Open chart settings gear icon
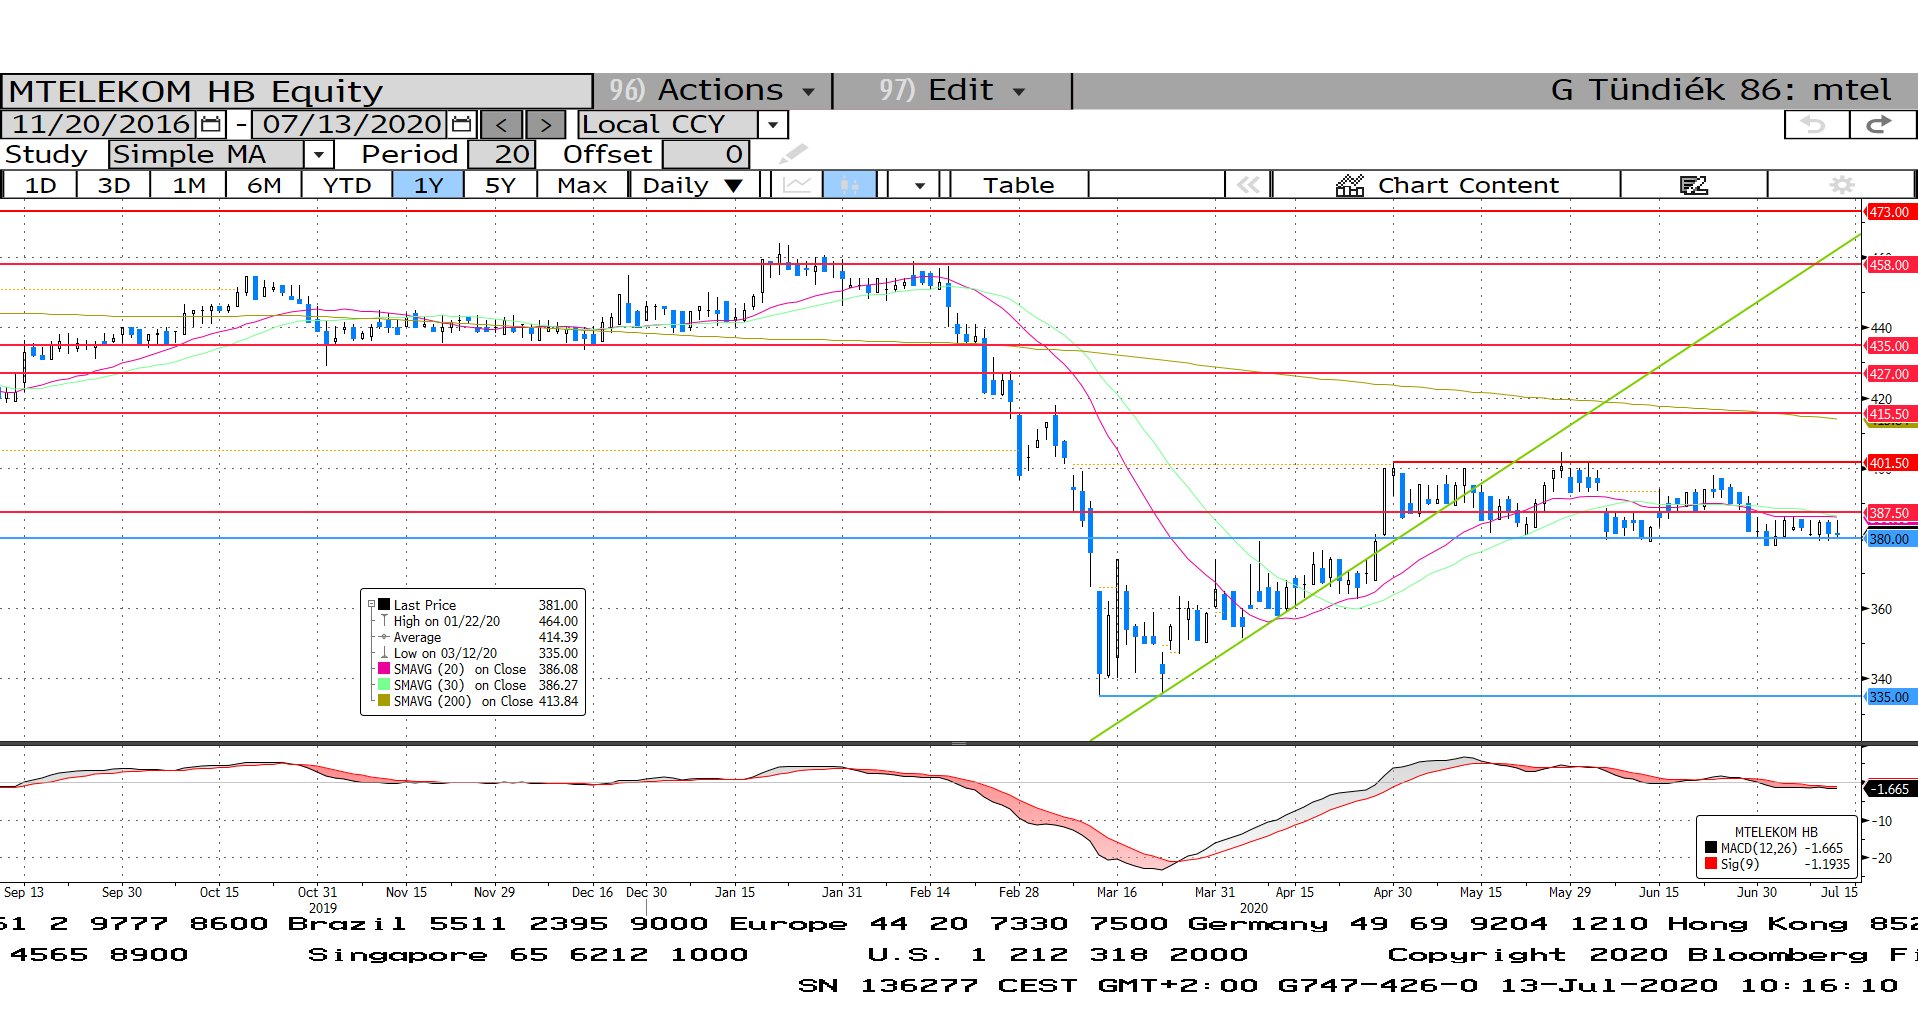 click(x=1842, y=185)
